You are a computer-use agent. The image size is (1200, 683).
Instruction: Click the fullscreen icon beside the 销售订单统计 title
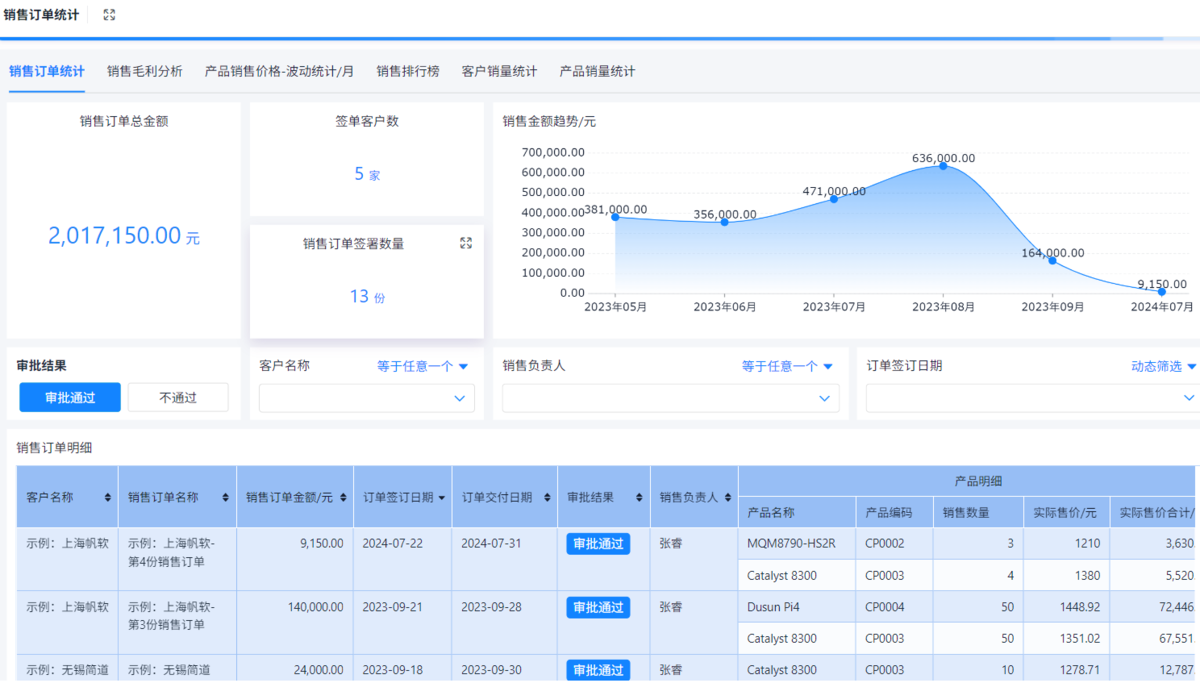tap(109, 15)
